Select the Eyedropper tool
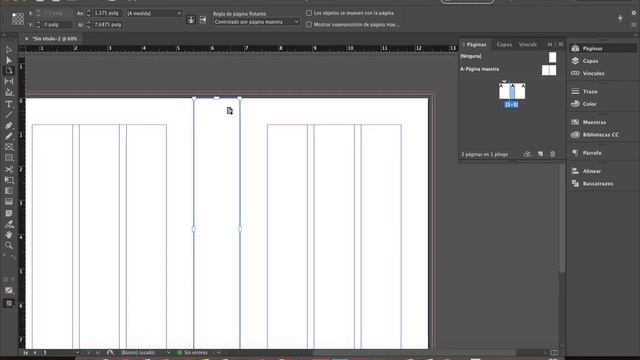The width and height of the screenshot is (640, 360). 9,224
